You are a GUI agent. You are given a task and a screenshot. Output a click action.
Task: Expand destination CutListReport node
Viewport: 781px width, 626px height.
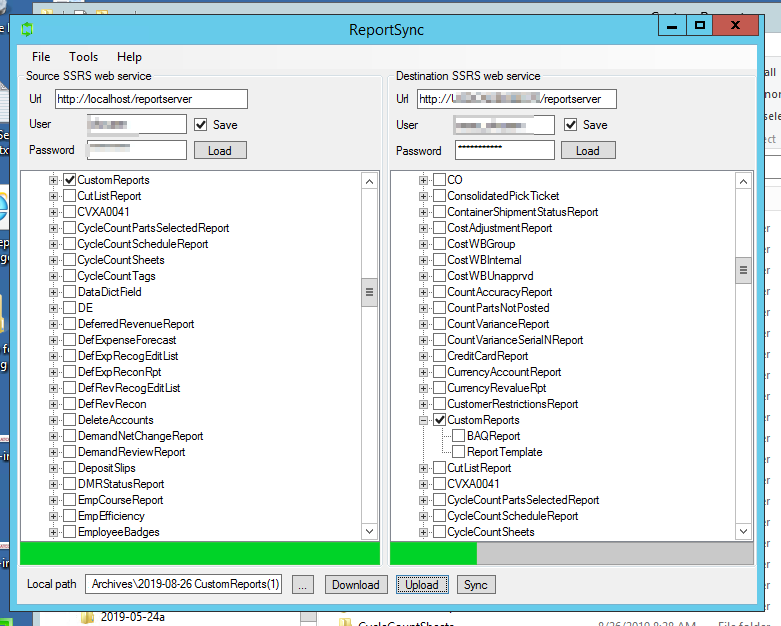point(423,468)
